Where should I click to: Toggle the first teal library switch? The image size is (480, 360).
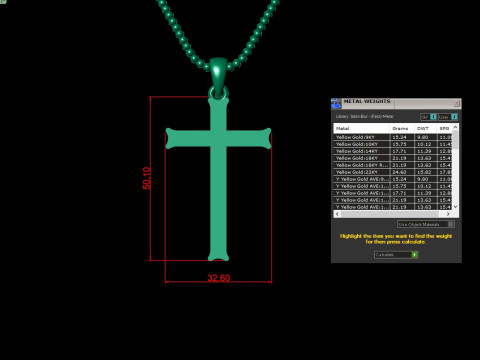pos(433,117)
